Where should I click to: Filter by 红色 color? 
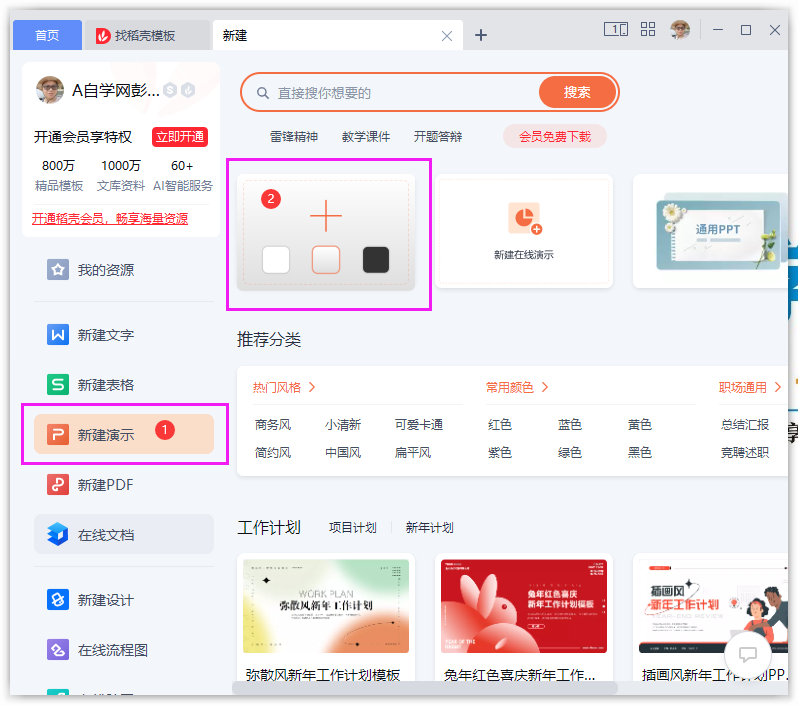[x=500, y=425]
